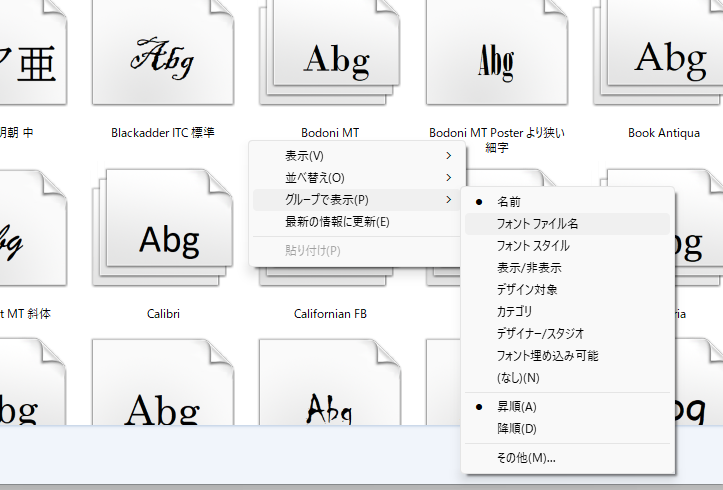Click the Blackadder ITC 標準 label
723x490 pixels.
click(x=163, y=133)
